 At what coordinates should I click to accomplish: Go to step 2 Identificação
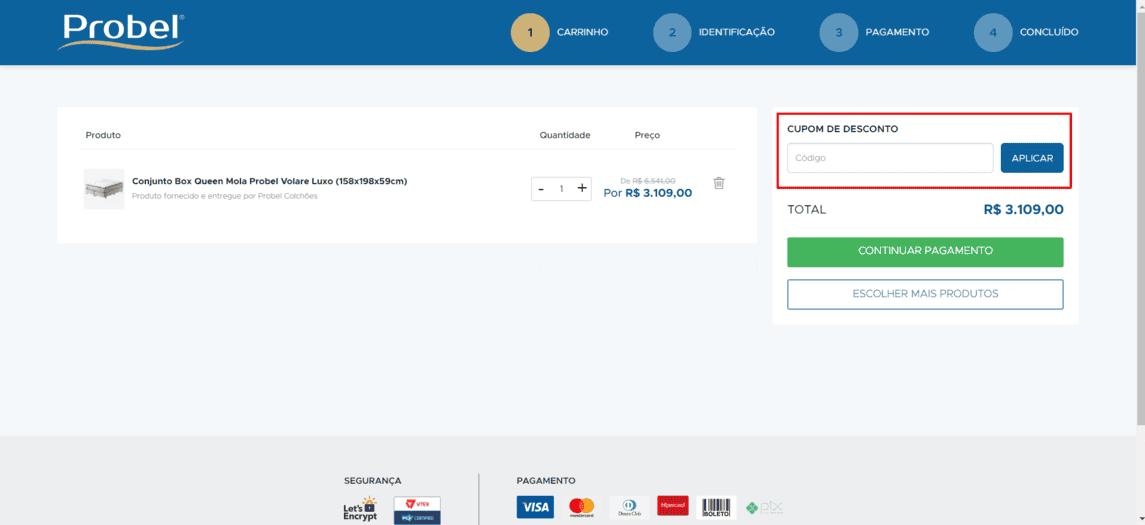(714, 33)
